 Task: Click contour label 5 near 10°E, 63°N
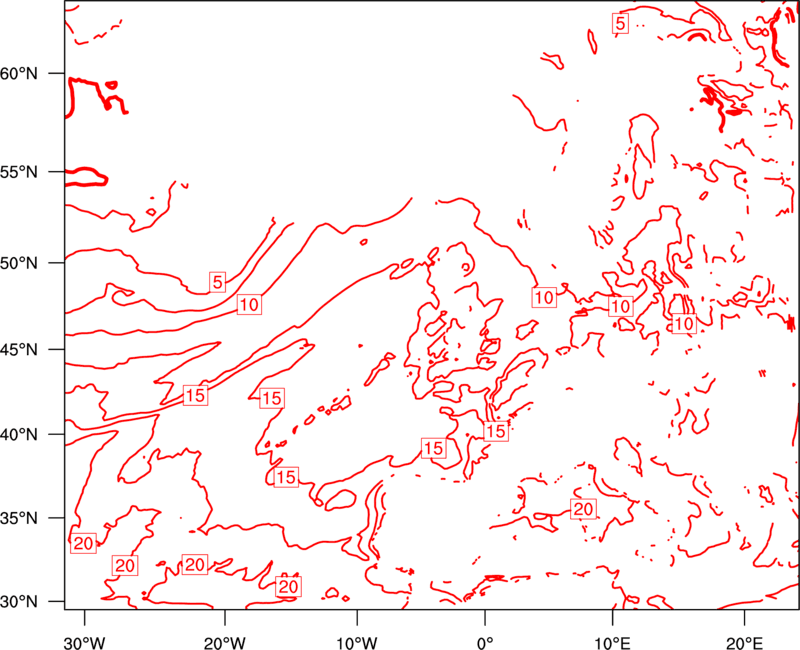620,23
